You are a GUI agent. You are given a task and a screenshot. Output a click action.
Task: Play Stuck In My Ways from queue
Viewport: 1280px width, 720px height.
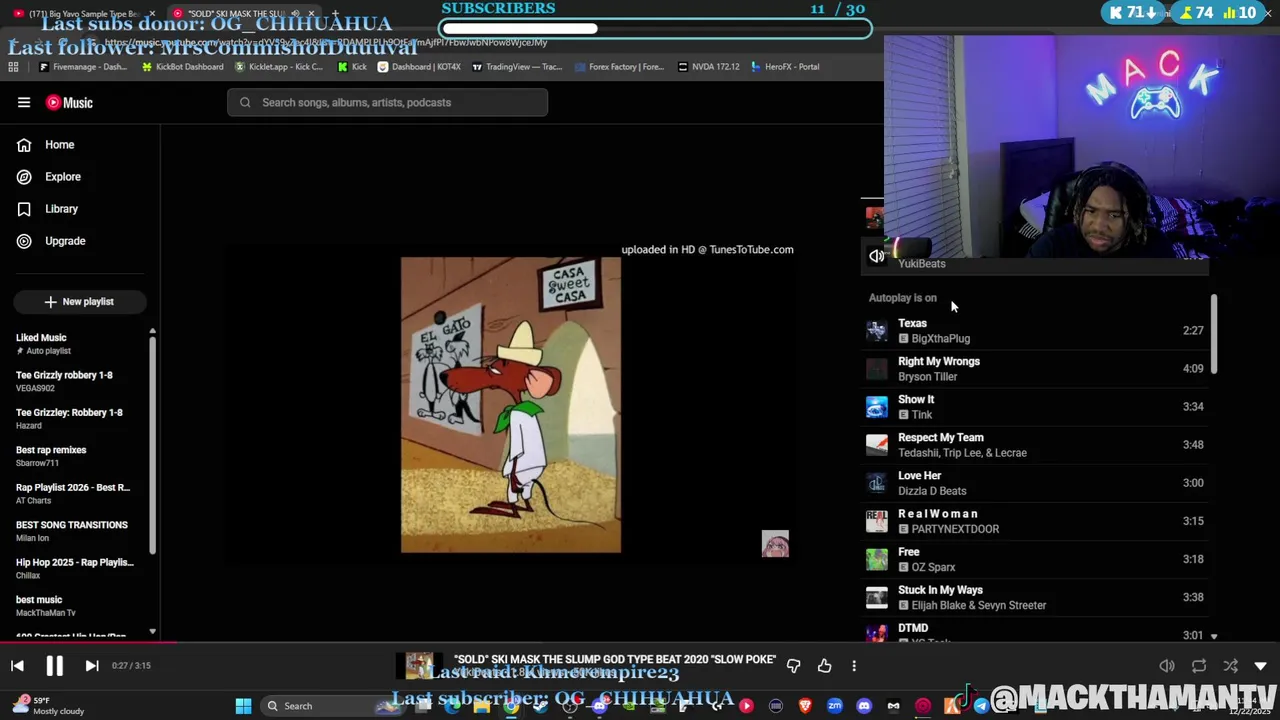click(1035, 597)
